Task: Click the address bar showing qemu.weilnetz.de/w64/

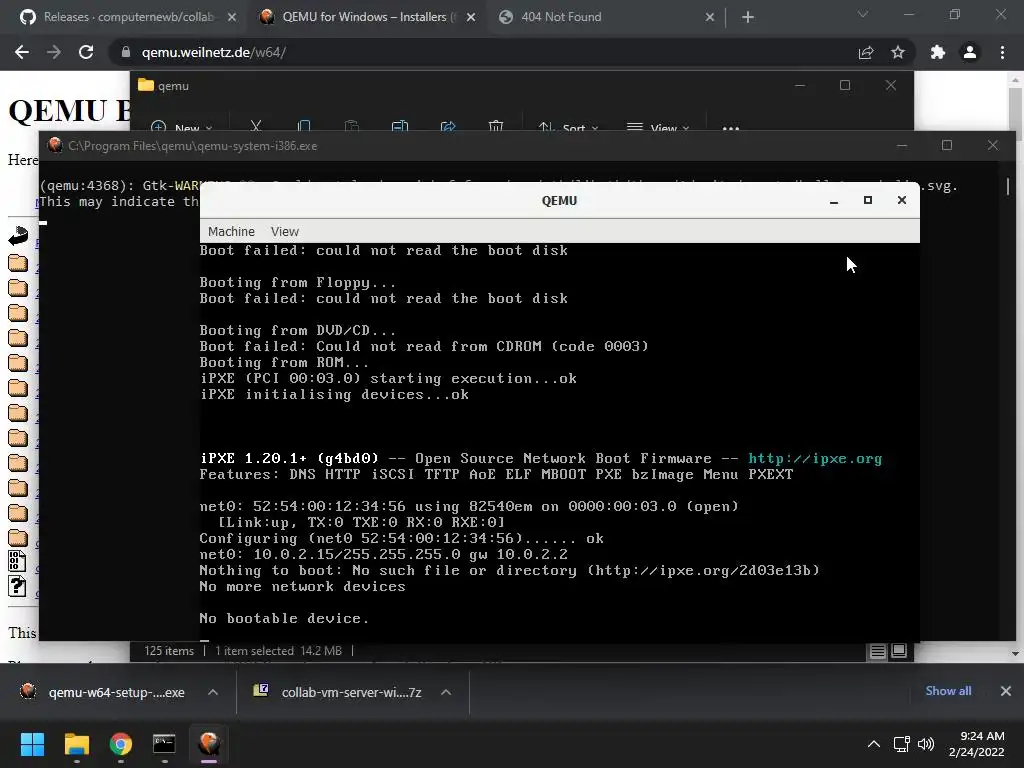Action: coord(483,52)
